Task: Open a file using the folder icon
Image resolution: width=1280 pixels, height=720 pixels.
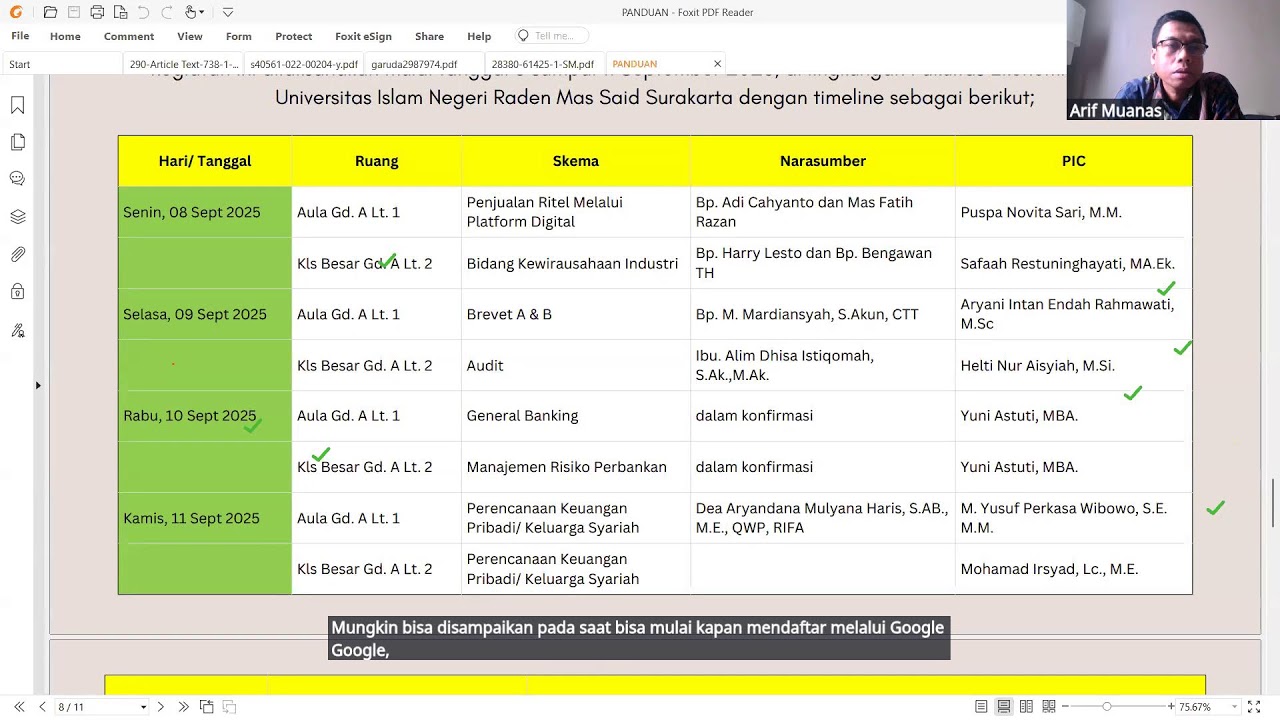Action: click(50, 12)
